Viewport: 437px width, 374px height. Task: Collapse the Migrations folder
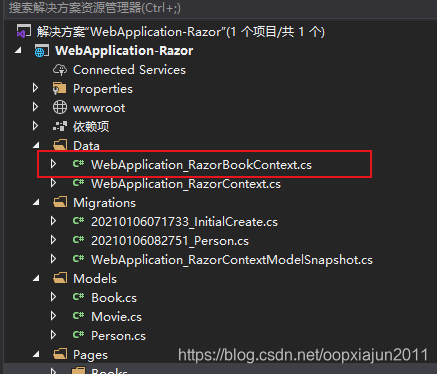36,202
